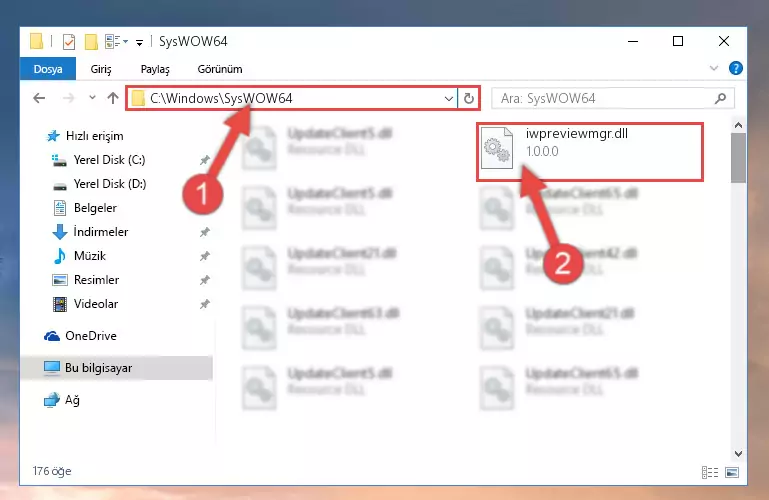
Task: Select OneDrive in navigation pane
Action: (x=80, y=336)
